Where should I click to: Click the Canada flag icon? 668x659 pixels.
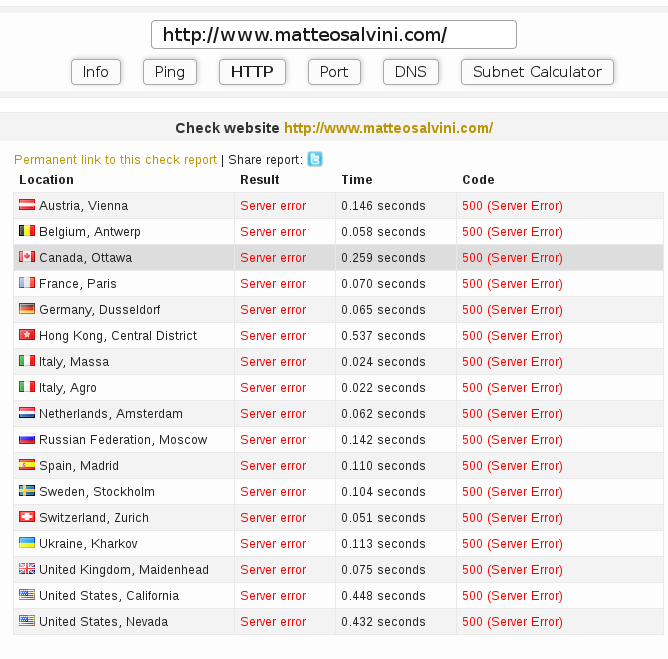[27, 257]
